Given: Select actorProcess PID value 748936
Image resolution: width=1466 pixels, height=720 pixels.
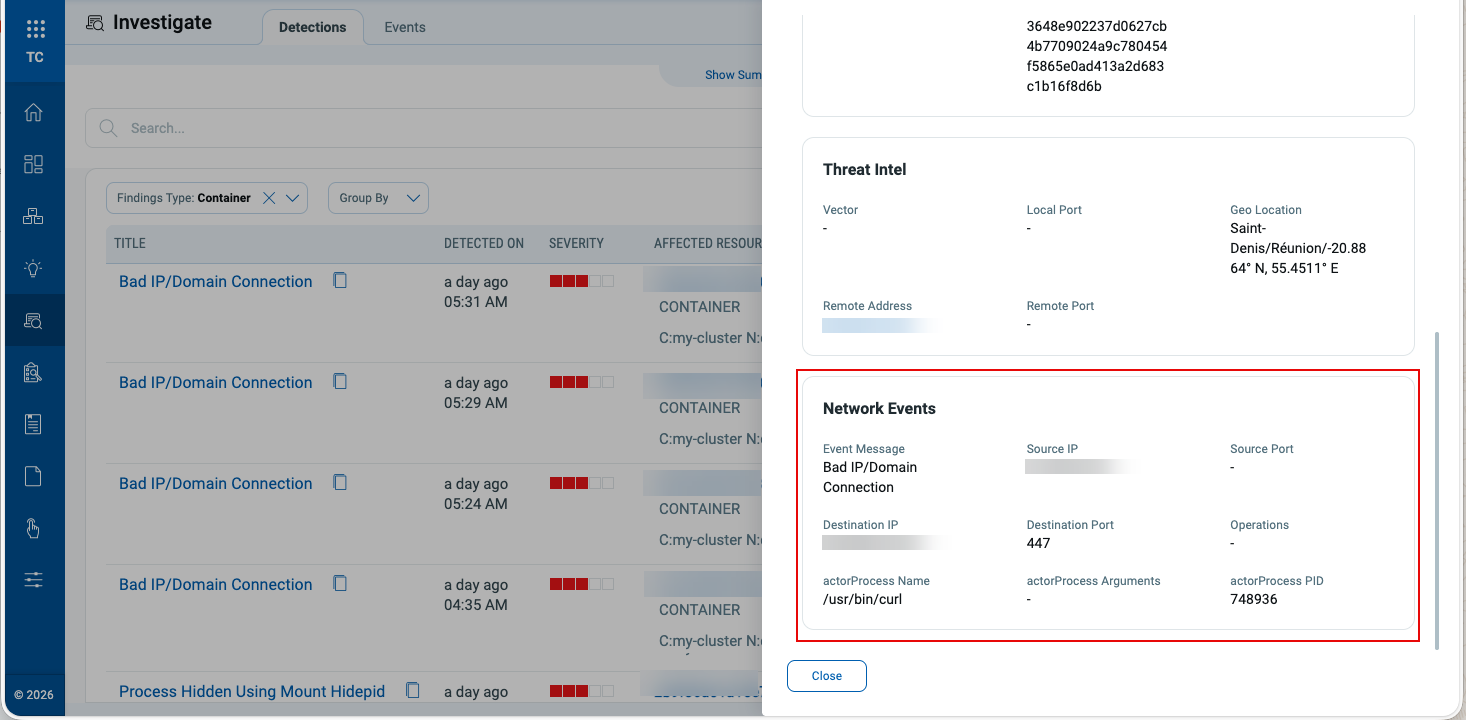Looking at the screenshot, I should [1253, 599].
